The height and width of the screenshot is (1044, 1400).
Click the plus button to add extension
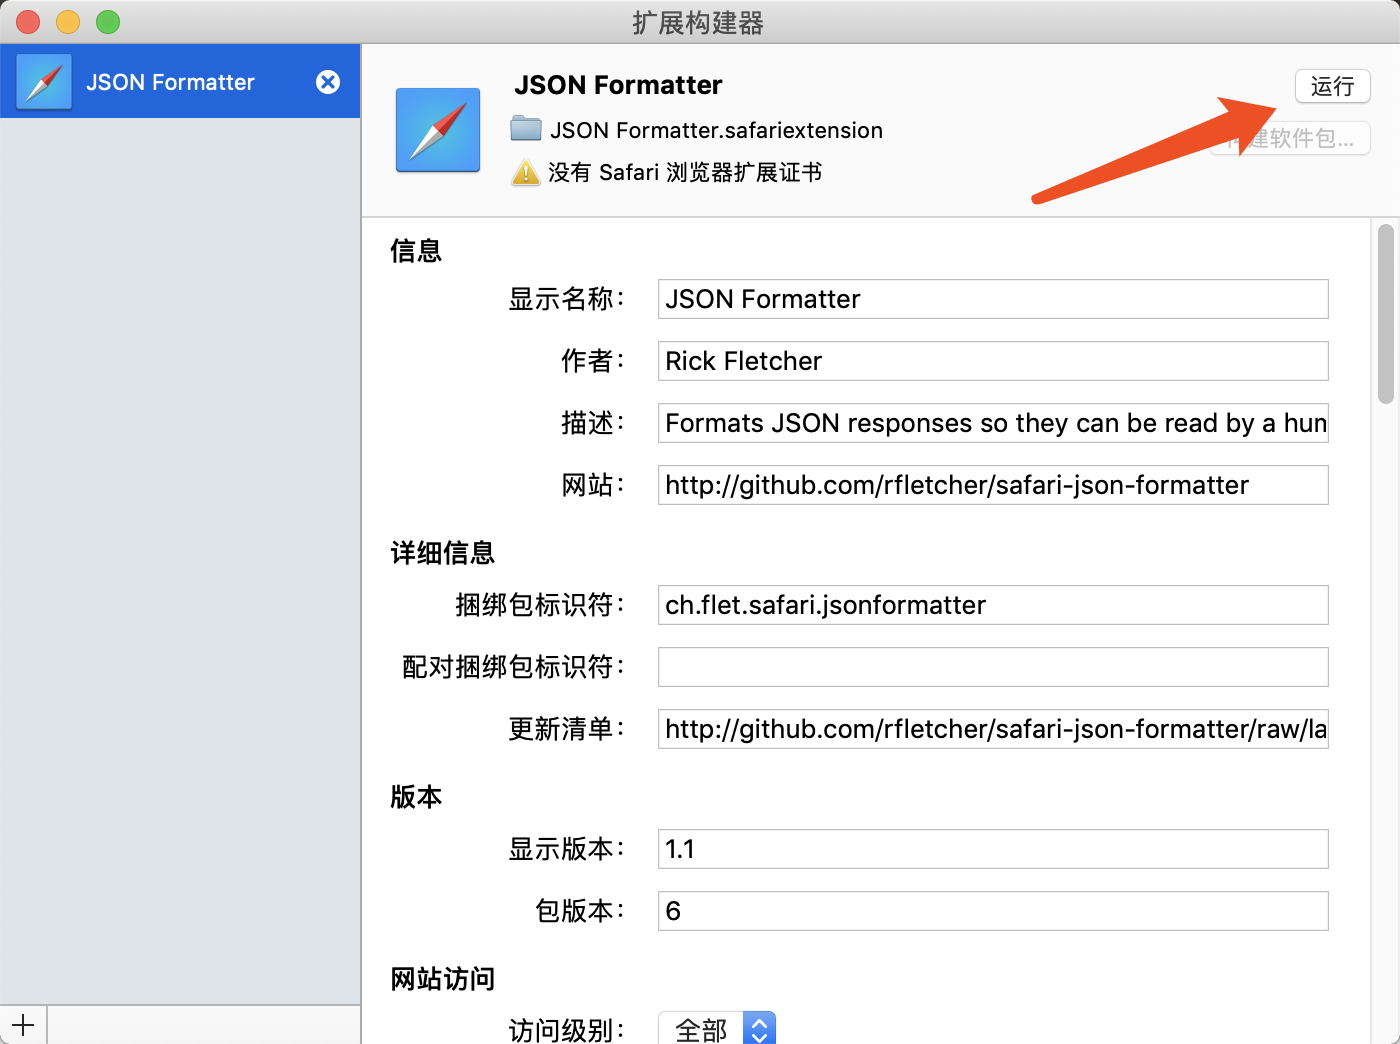tap(23, 1025)
